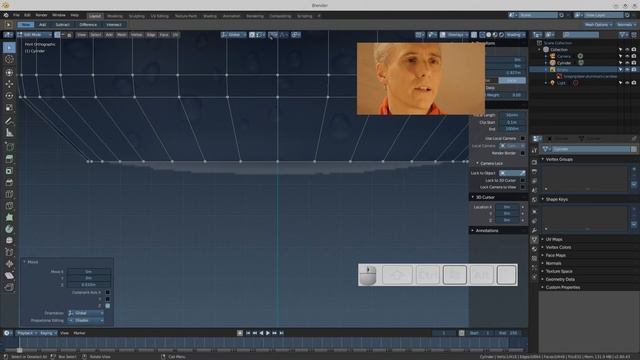The height and width of the screenshot is (360, 640).
Task: Open the 3D viewport editor type selector
Action: (8, 35)
